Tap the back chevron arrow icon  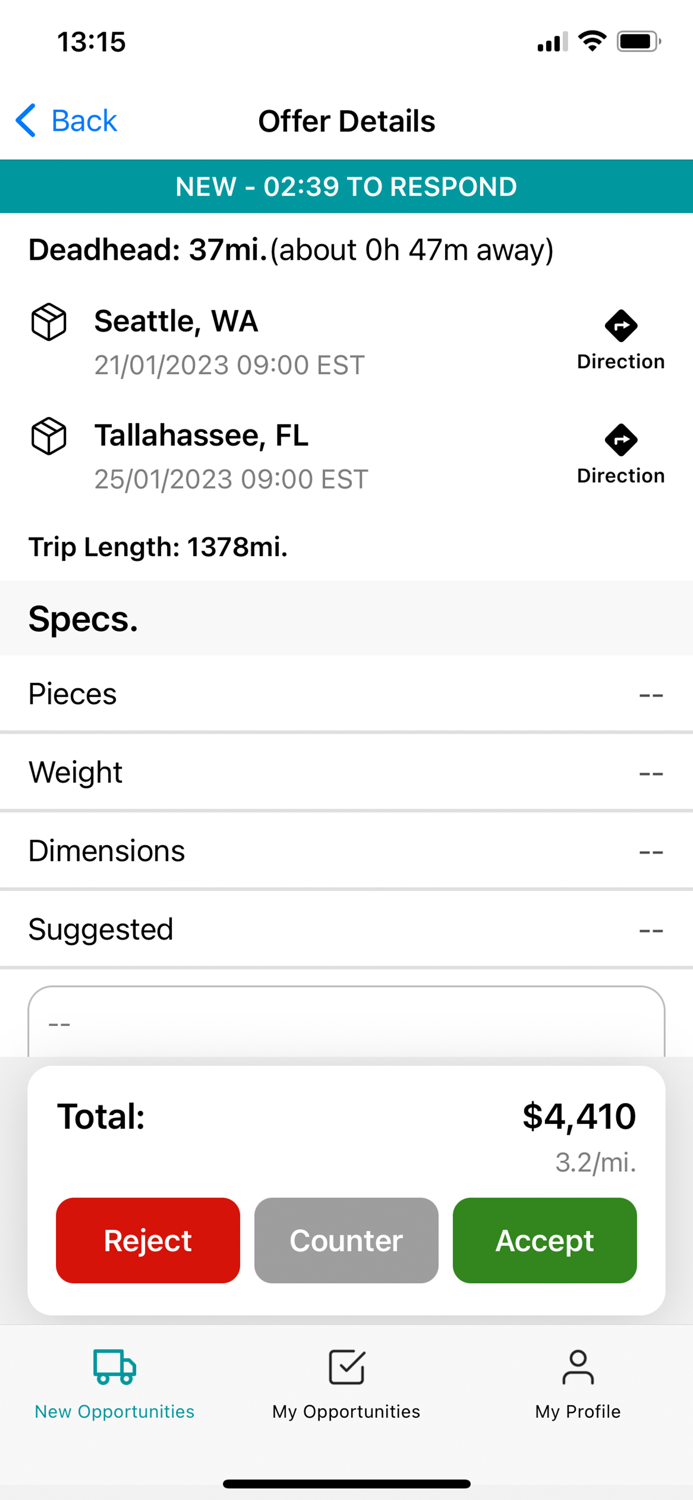(x=25, y=120)
